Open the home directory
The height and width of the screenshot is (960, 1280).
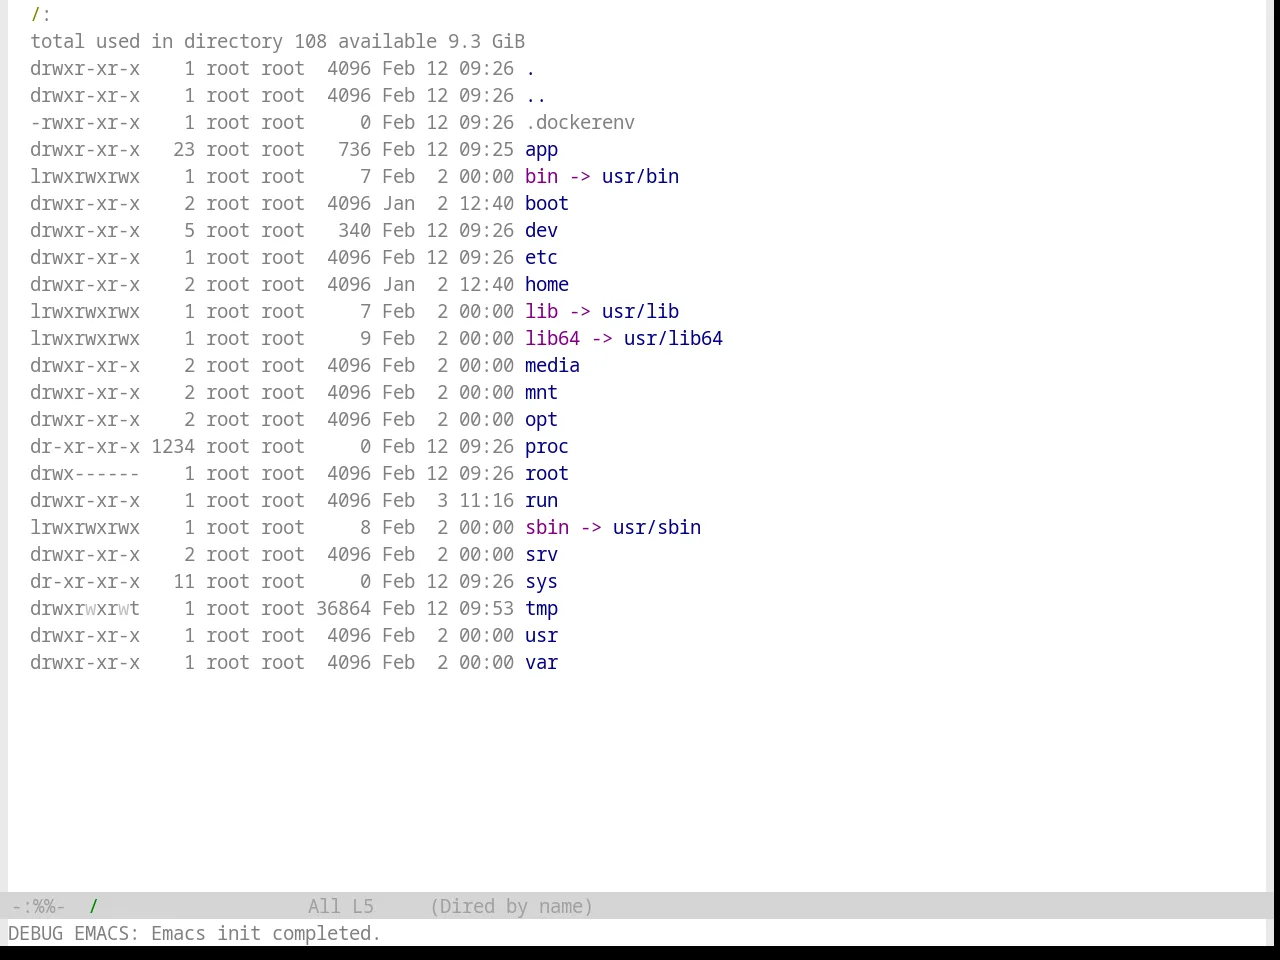click(x=547, y=285)
